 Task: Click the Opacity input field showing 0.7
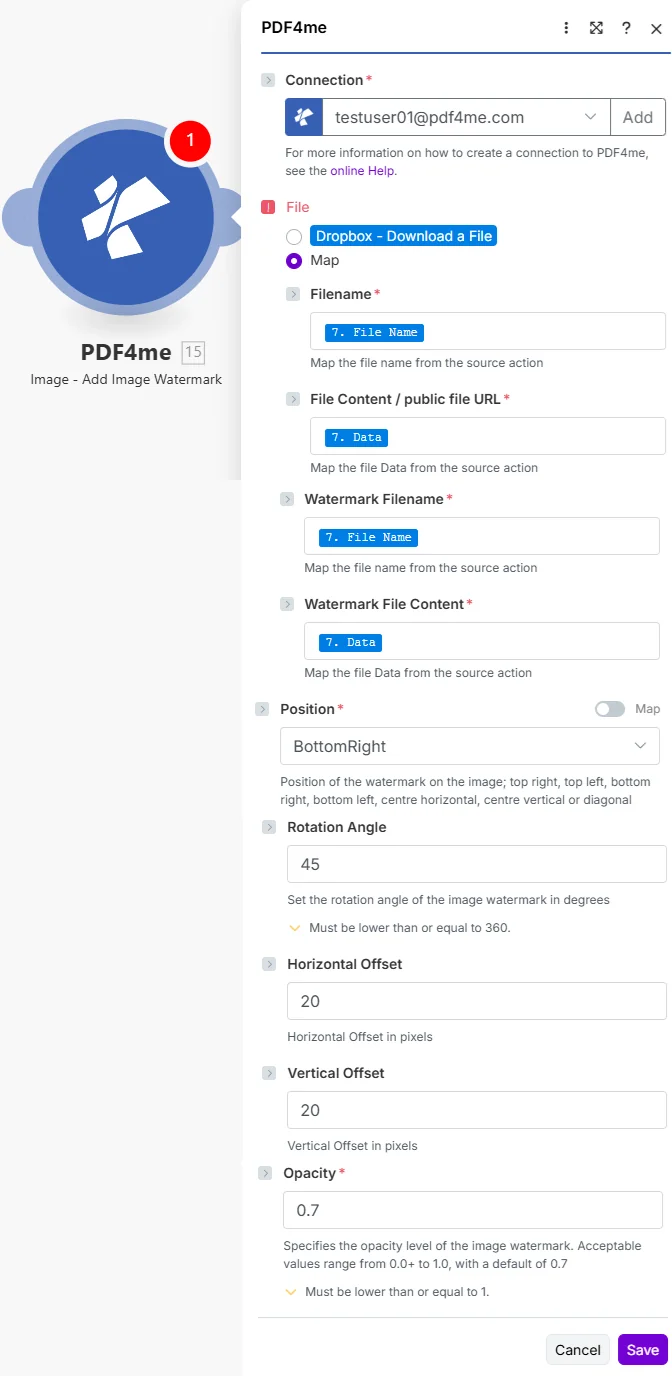pyautogui.click(x=473, y=1210)
